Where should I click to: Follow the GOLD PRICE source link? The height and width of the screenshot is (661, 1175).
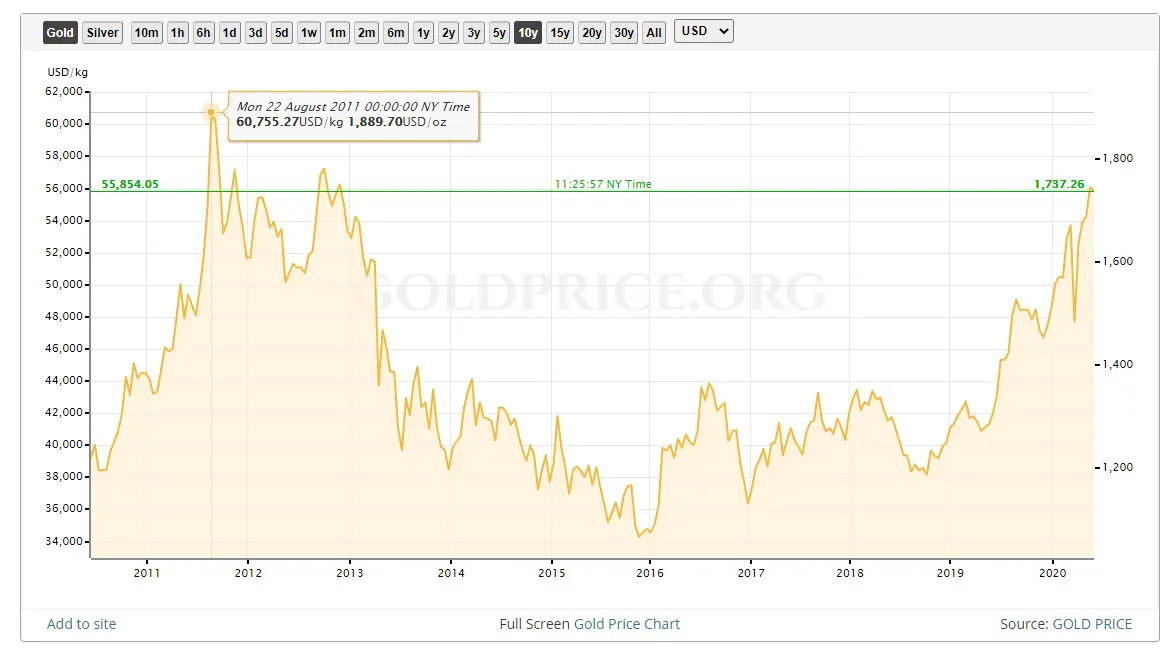pyautogui.click(x=1092, y=624)
